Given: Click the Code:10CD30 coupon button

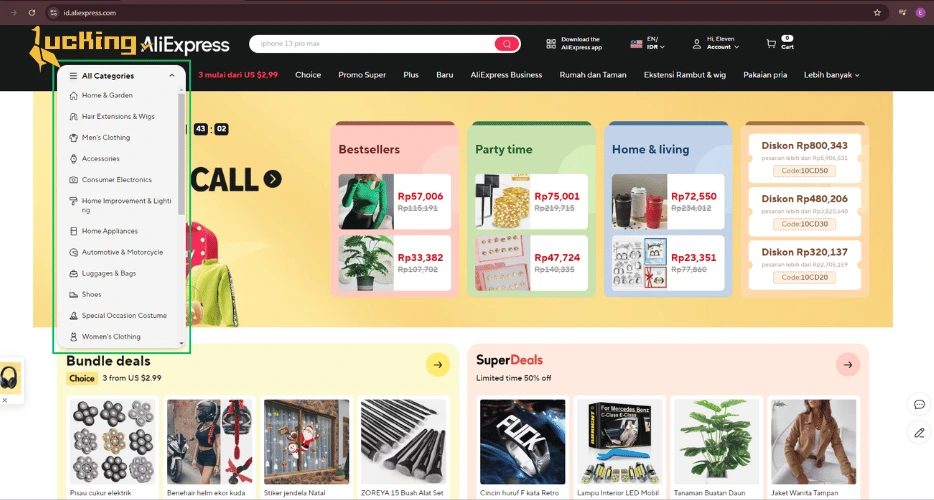Looking at the screenshot, I should pyautogui.click(x=805, y=224).
